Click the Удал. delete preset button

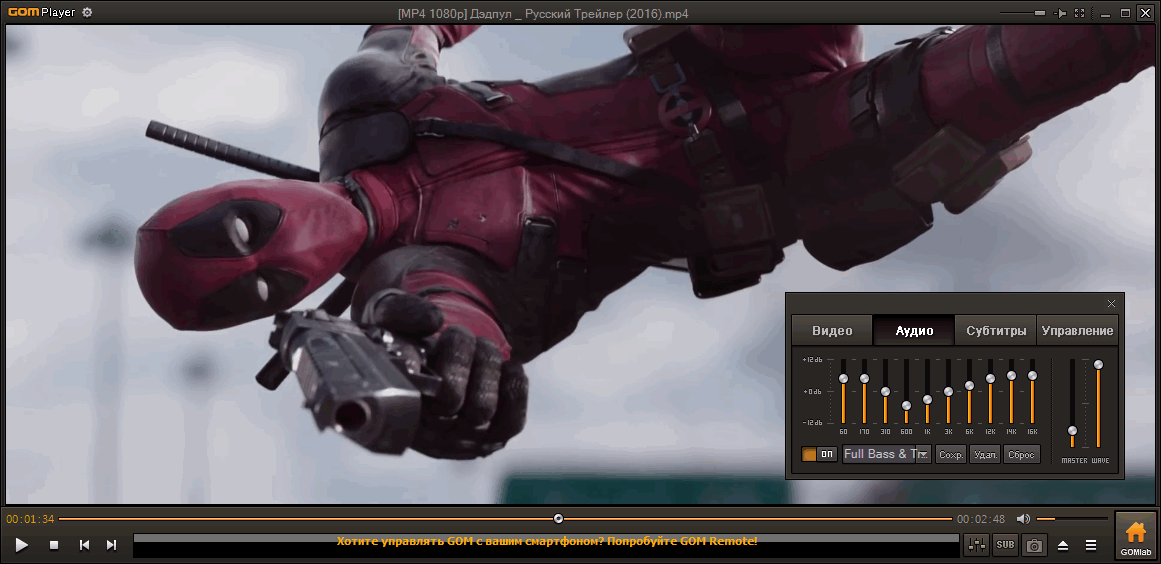986,454
